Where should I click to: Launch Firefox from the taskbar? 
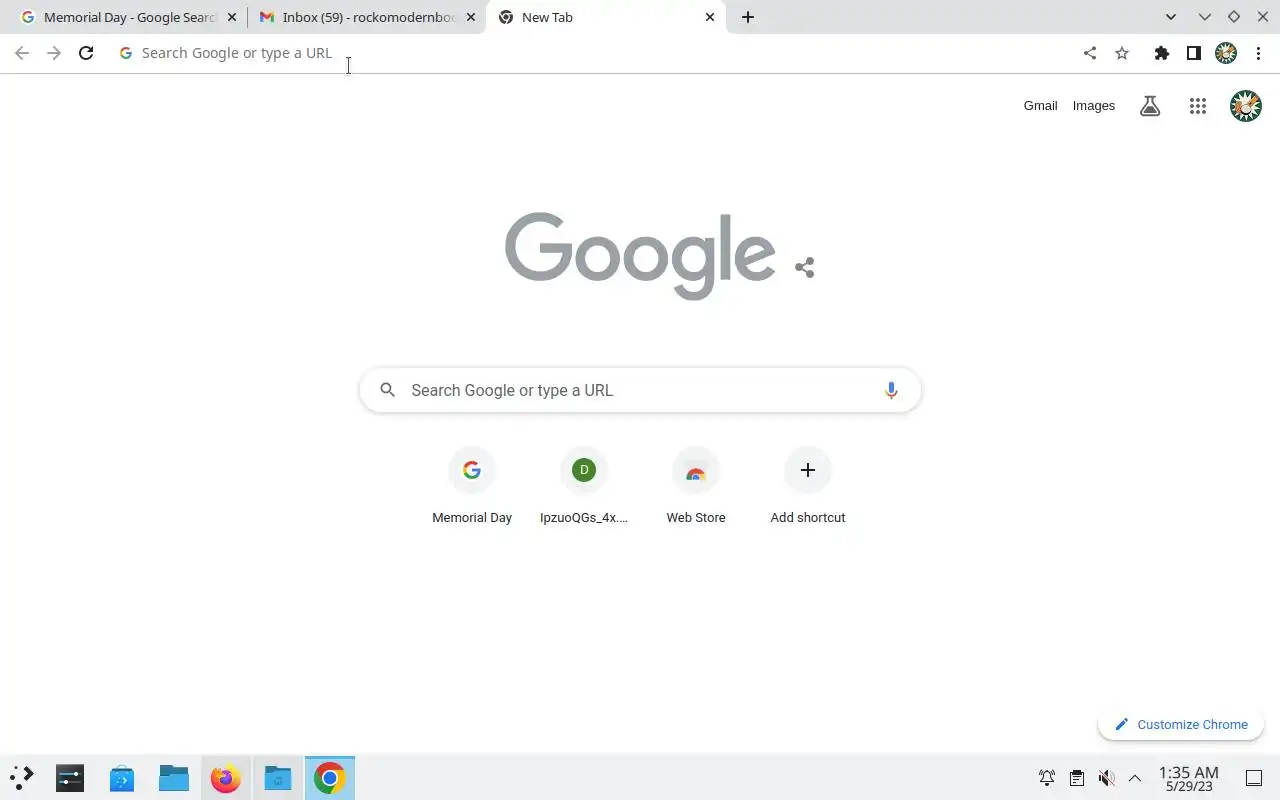[x=226, y=778]
